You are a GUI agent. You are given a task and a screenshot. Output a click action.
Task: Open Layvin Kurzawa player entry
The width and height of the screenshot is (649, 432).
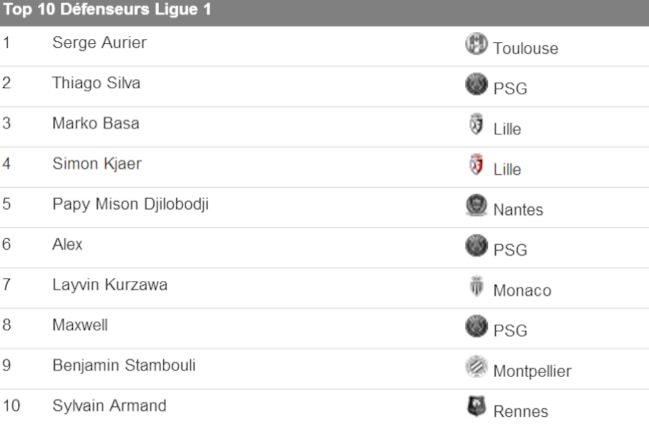(x=110, y=285)
